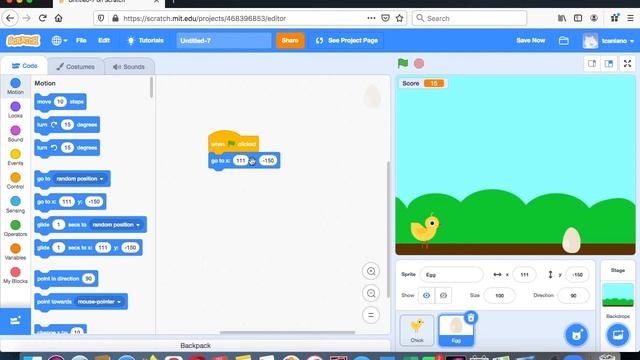Click Choose a Sprite cat button
This screenshot has width=640, height=360.
pos(576,335)
